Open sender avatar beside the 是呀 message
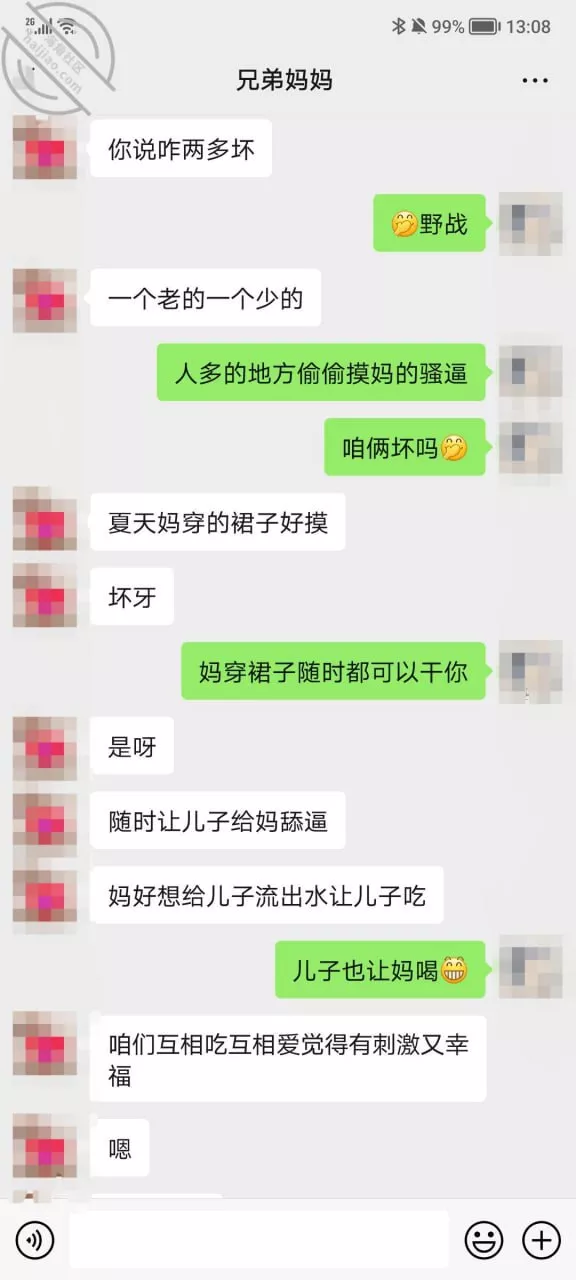Viewport: 576px width, 1280px height. 45,746
